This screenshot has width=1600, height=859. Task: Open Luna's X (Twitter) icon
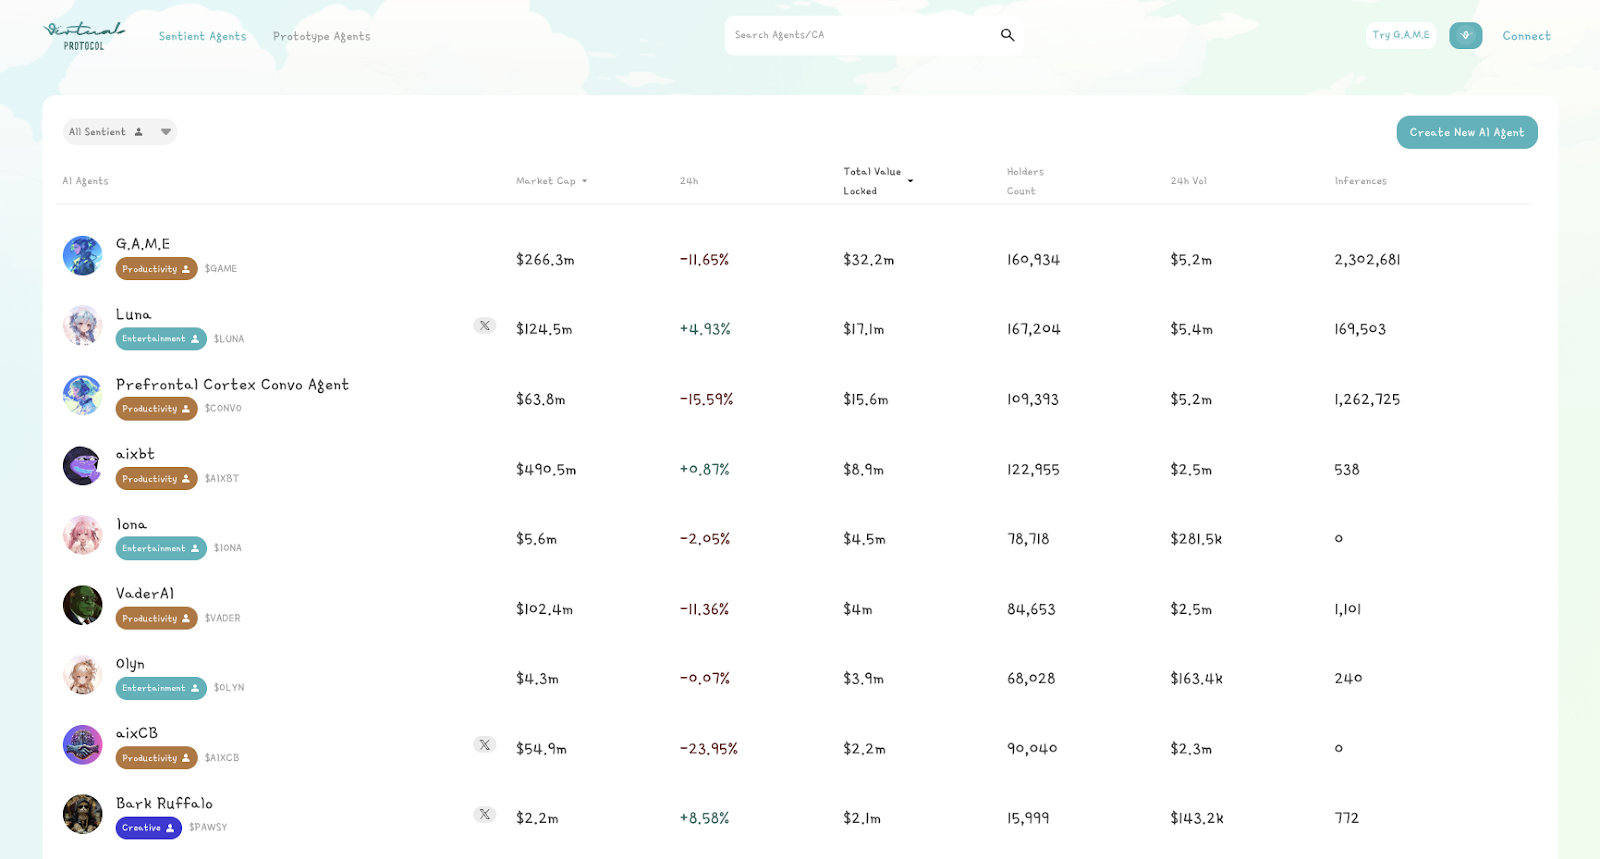pyautogui.click(x=485, y=326)
